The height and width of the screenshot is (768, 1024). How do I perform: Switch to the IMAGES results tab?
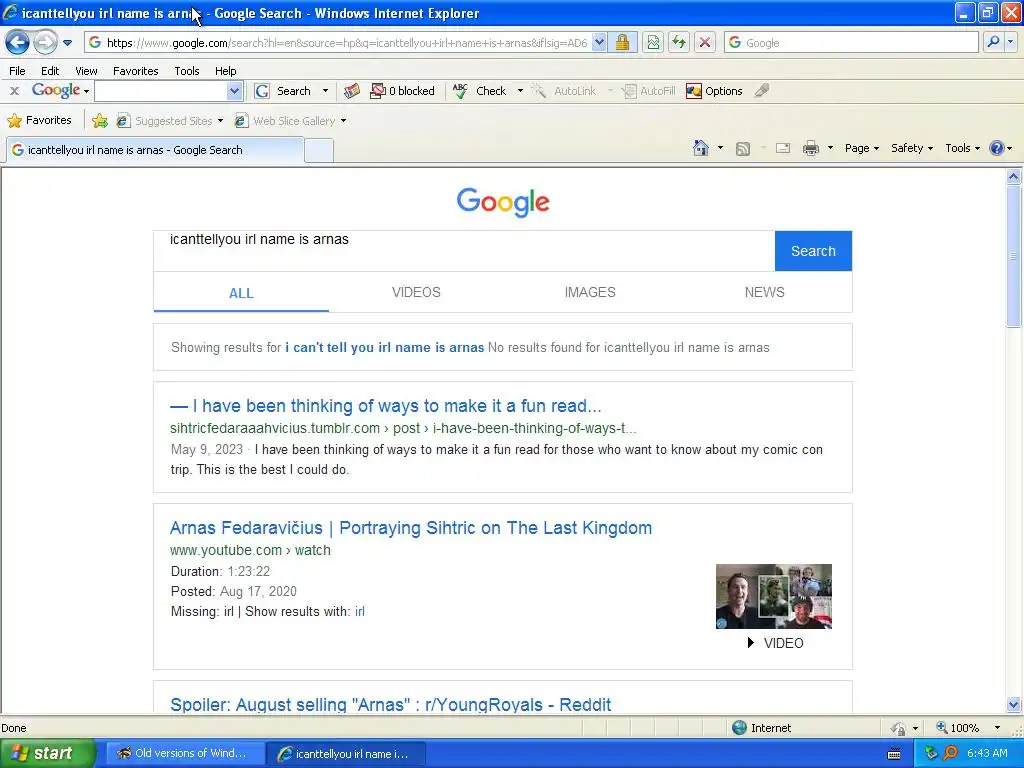pos(590,293)
